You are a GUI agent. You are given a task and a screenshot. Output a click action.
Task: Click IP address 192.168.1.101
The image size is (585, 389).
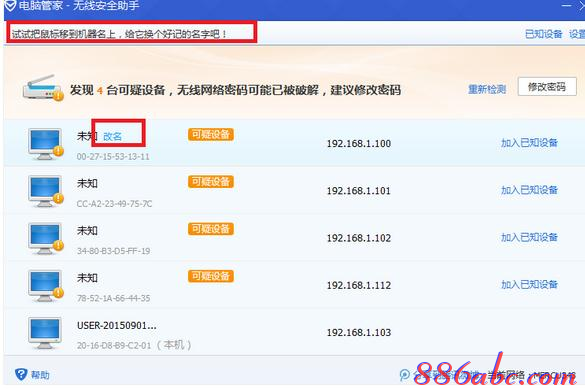point(359,191)
